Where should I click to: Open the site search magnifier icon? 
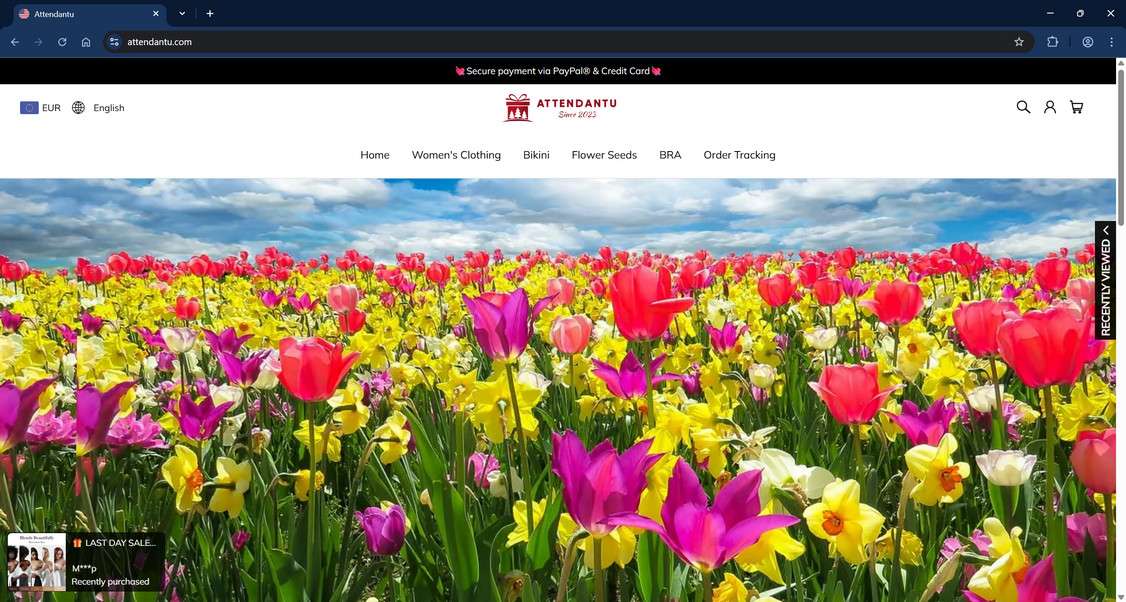click(x=1023, y=107)
